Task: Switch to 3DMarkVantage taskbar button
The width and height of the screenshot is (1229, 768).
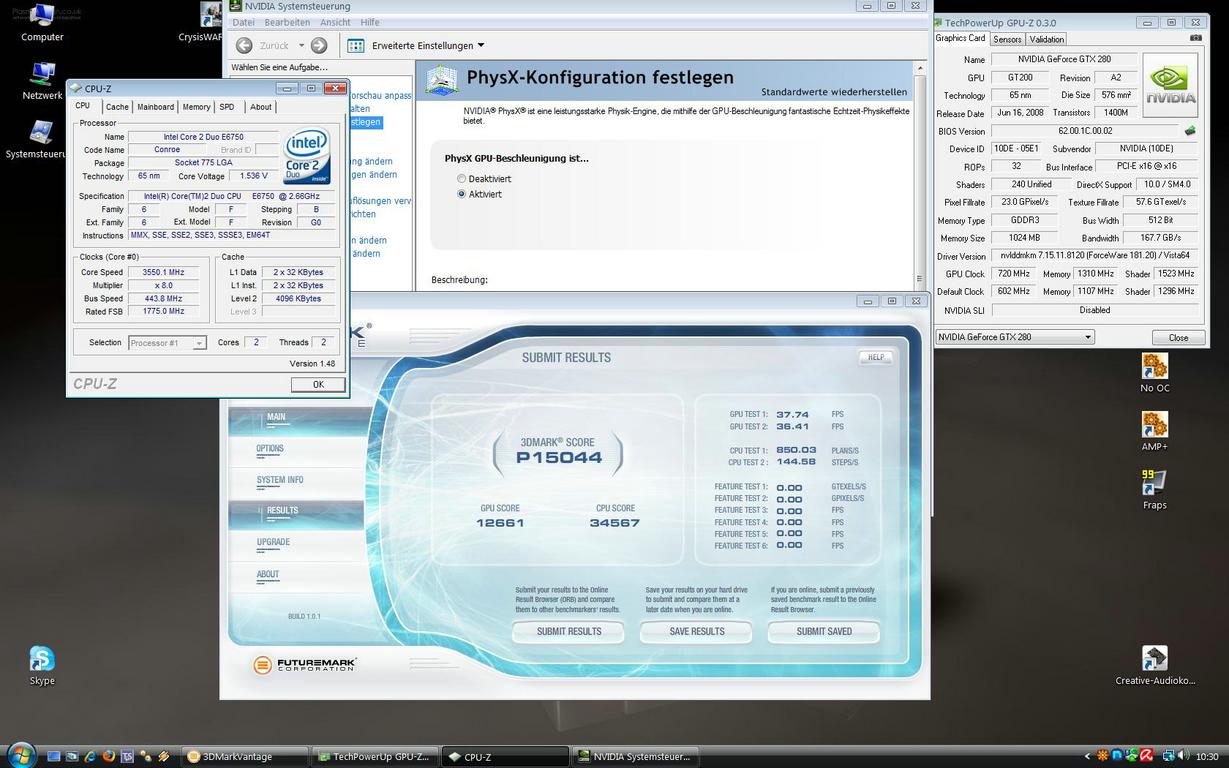Action: [x=245, y=756]
